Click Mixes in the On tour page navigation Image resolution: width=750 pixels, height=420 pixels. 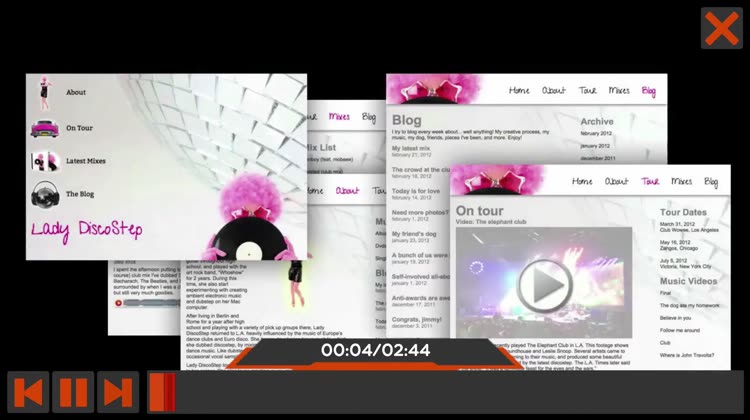[x=682, y=181]
